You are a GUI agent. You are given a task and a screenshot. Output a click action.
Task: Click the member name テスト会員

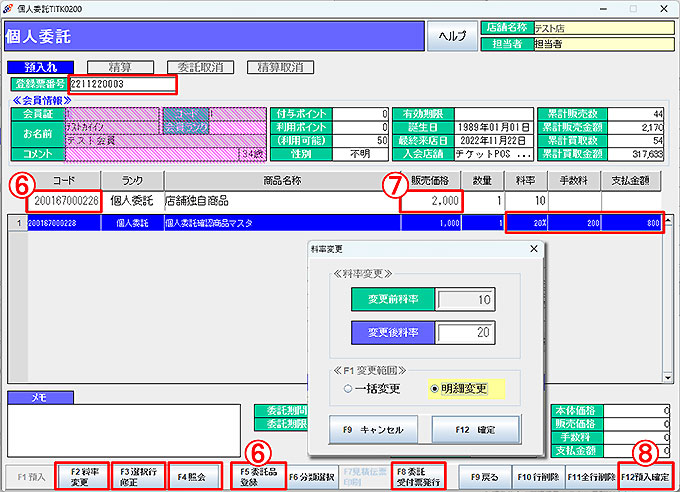click(91, 141)
